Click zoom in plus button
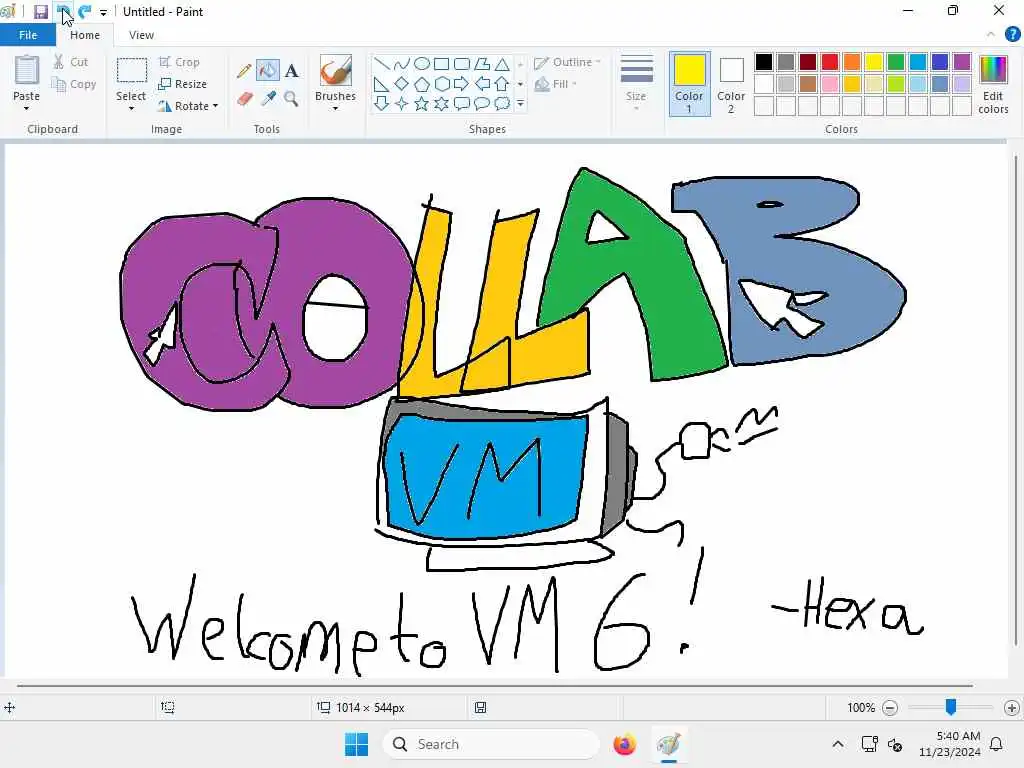 click(1012, 707)
